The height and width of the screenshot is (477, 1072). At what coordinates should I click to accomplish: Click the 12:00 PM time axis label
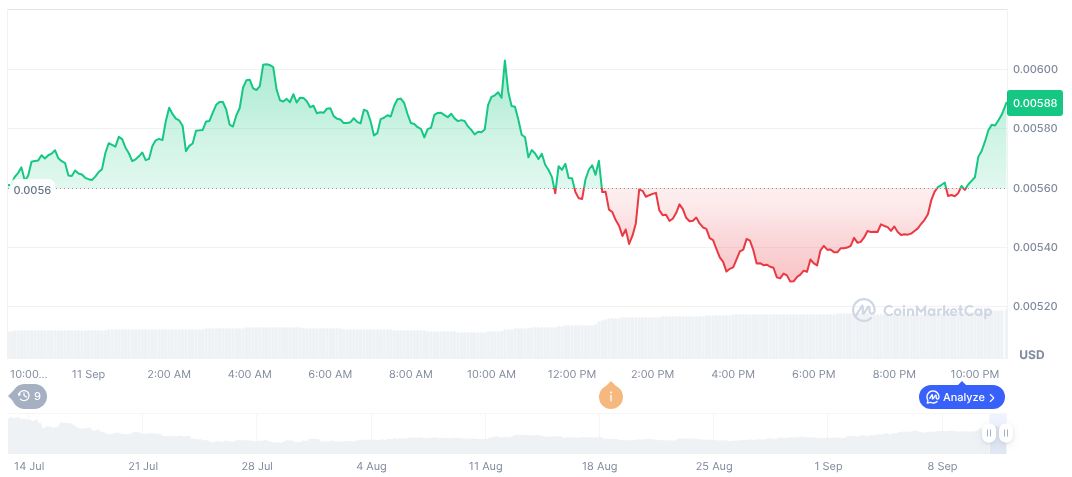click(572, 374)
